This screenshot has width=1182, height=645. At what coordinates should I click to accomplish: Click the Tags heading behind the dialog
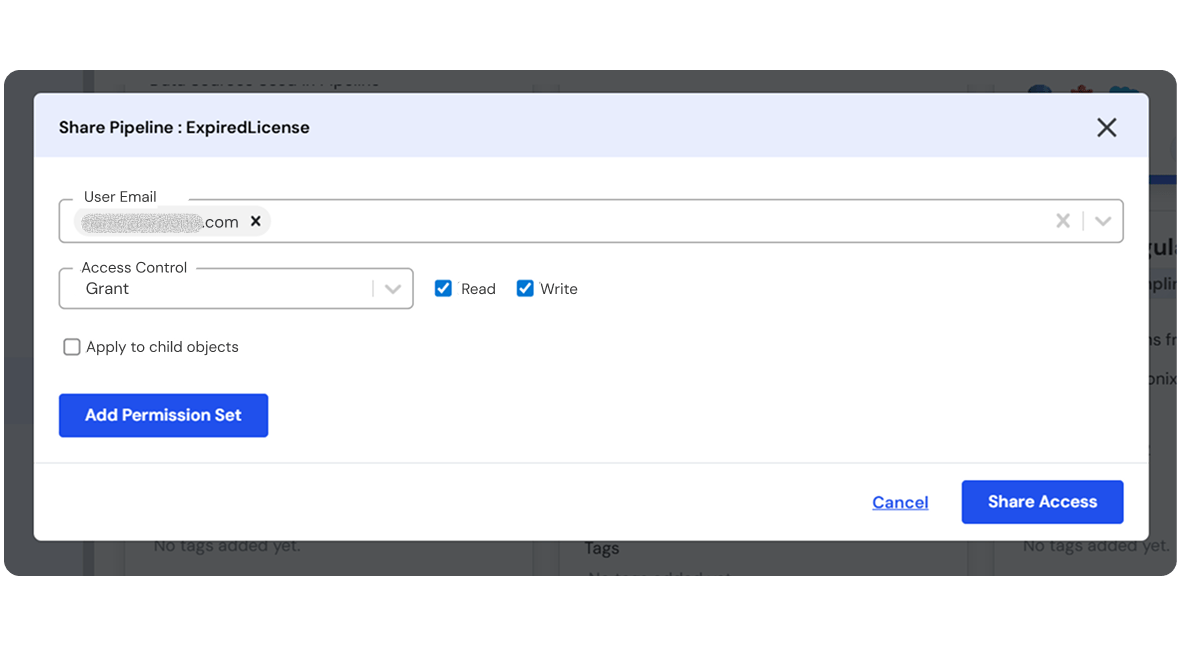pyautogui.click(x=602, y=548)
